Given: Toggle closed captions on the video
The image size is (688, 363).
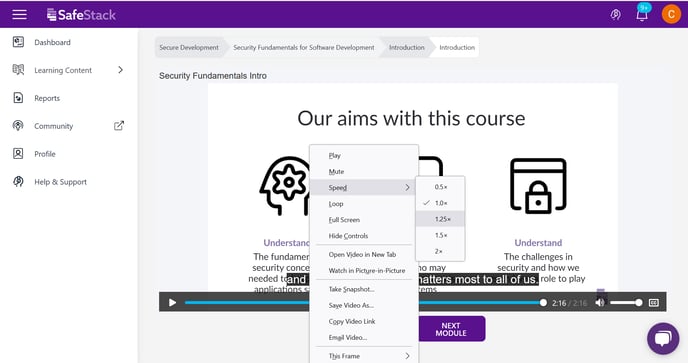Looking at the screenshot, I should click(x=654, y=303).
